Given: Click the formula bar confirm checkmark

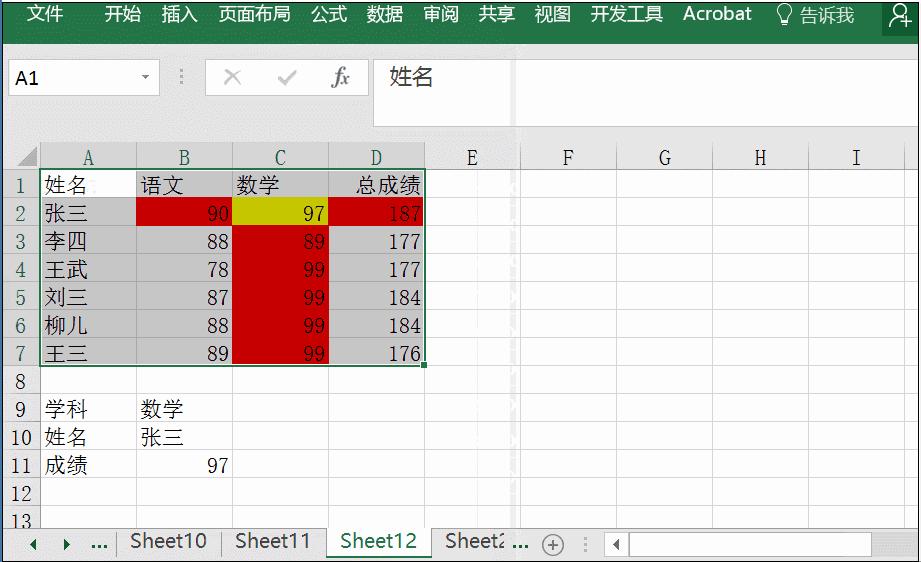Looking at the screenshot, I should (x=287, y=77).
